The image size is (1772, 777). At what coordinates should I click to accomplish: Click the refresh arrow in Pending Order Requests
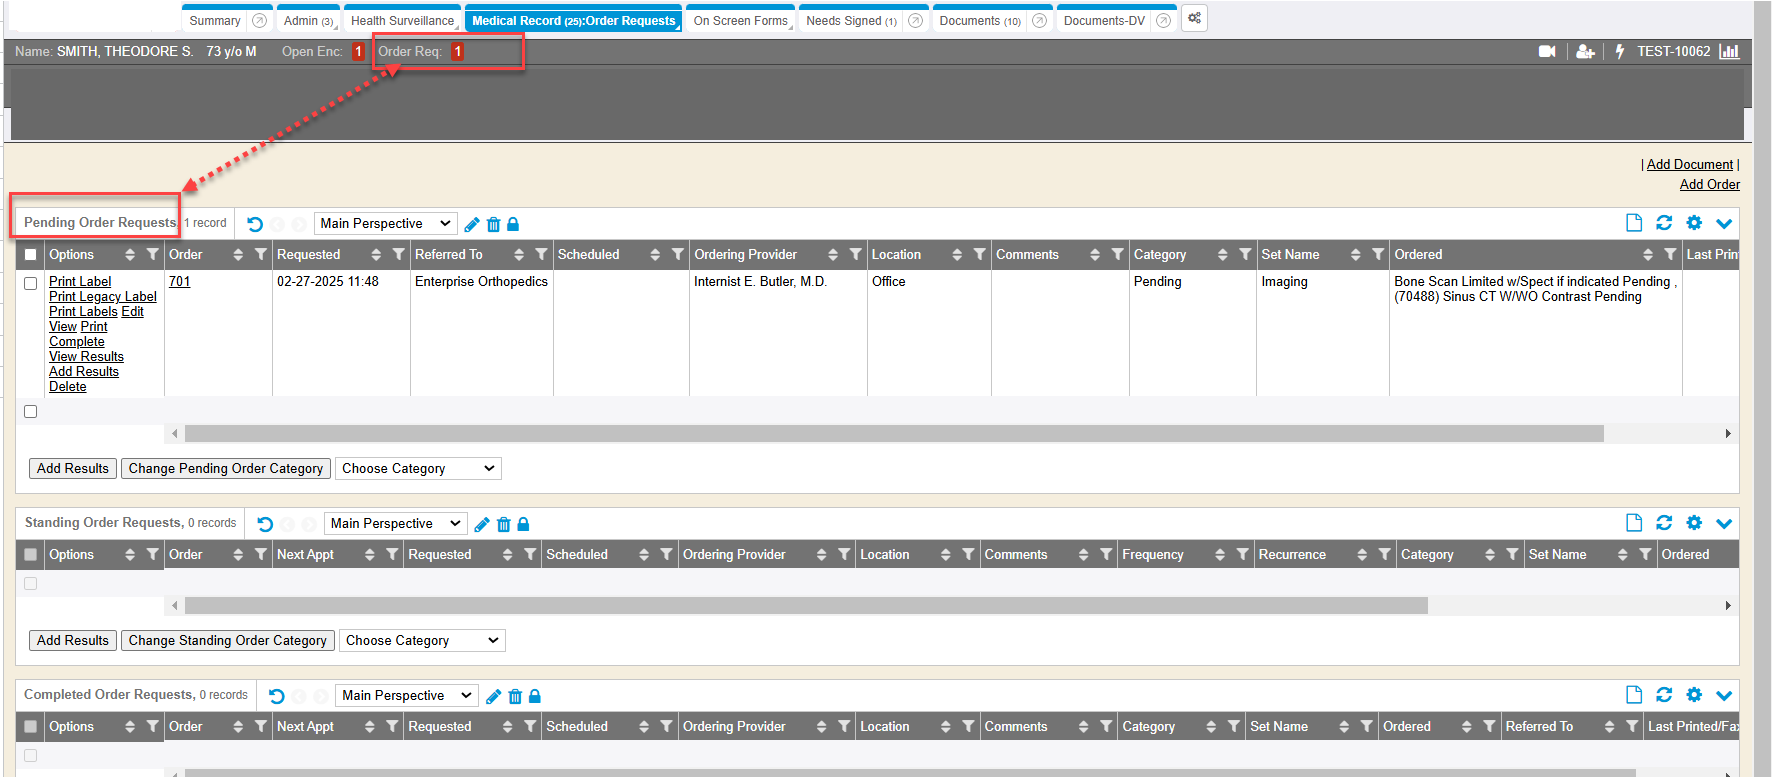pos(255,224)
